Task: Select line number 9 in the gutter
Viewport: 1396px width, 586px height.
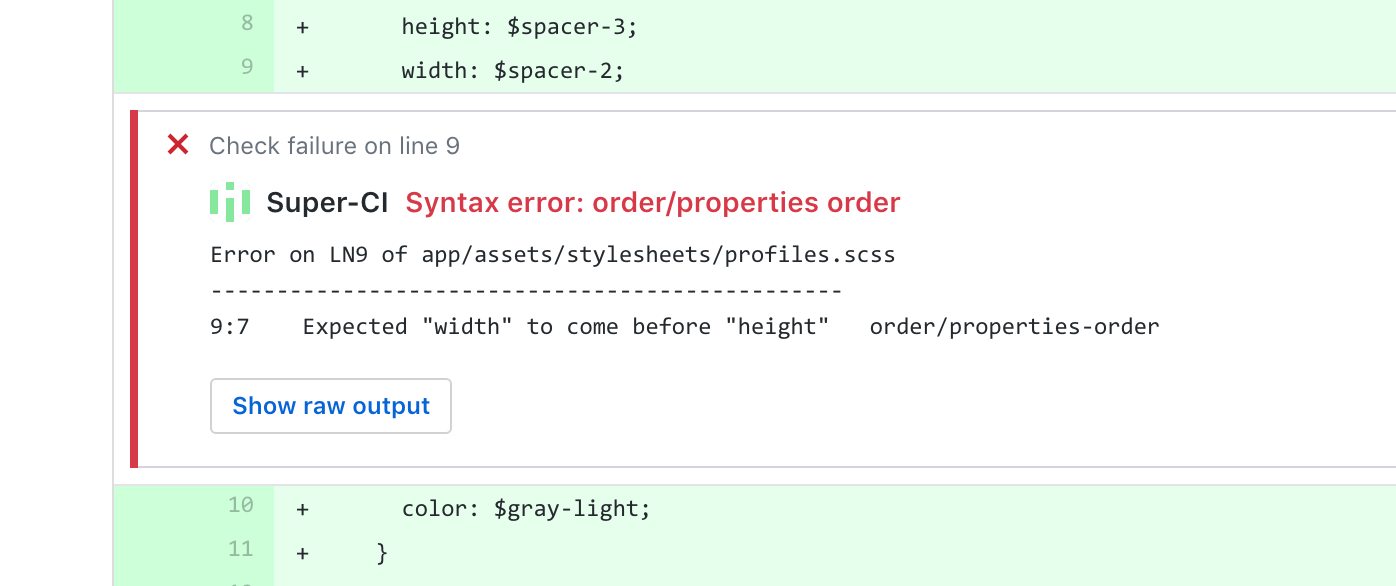Action: tap(246, 68)
